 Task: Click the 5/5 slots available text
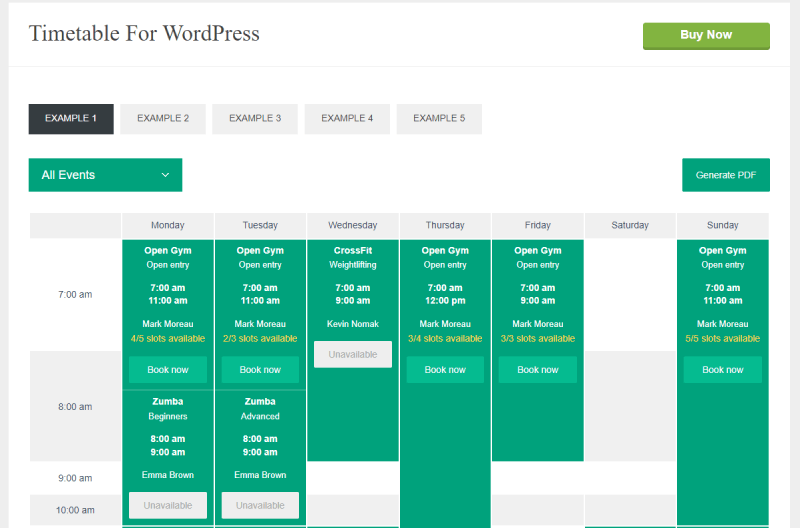(722, 339)
